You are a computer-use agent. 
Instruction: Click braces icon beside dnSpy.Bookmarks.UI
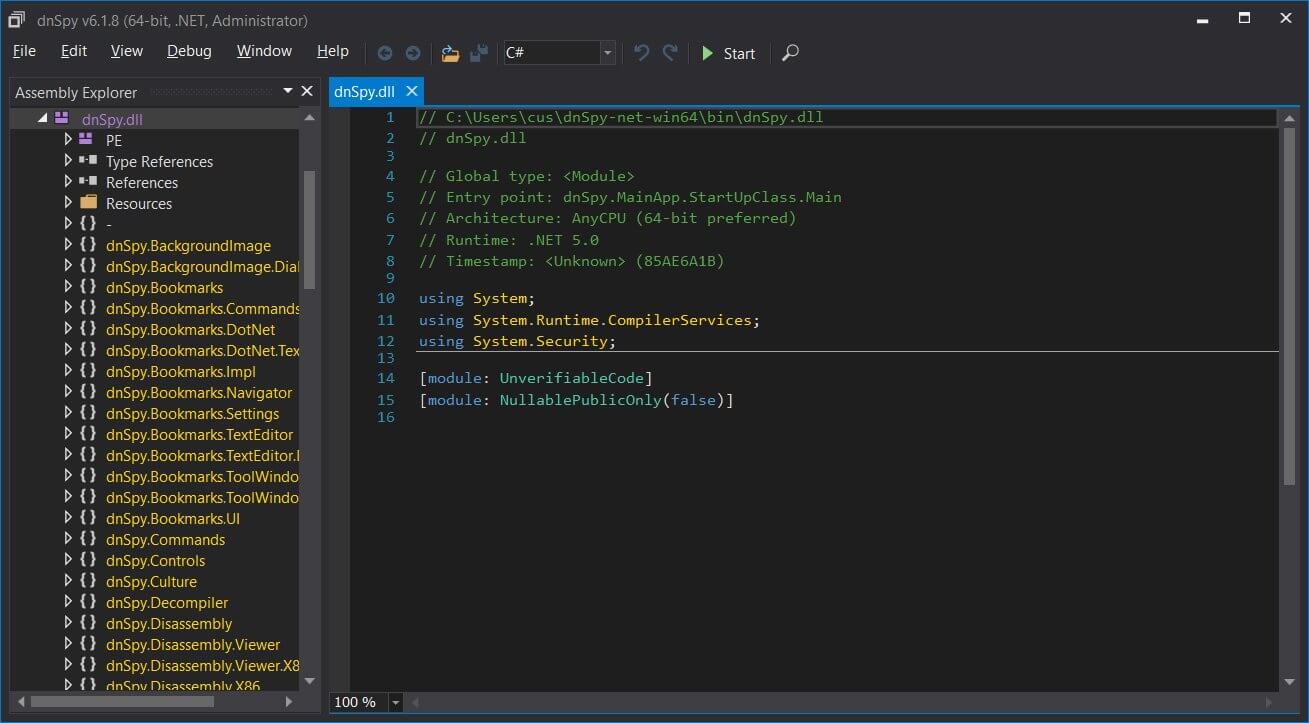click(x=87, y=517)
